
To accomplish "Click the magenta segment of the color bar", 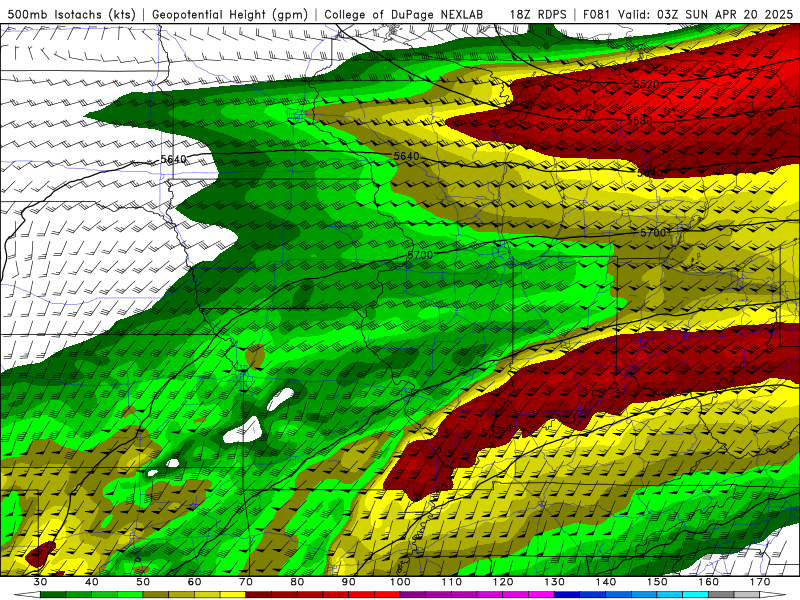I will pos(541,594).
